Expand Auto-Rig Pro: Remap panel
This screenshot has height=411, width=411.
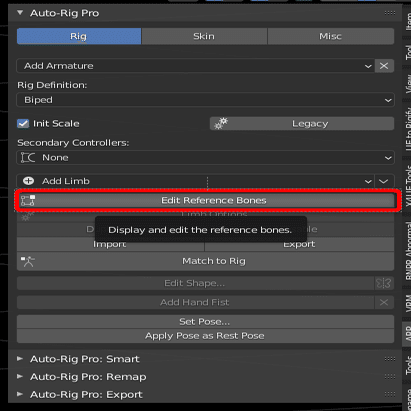20,377
